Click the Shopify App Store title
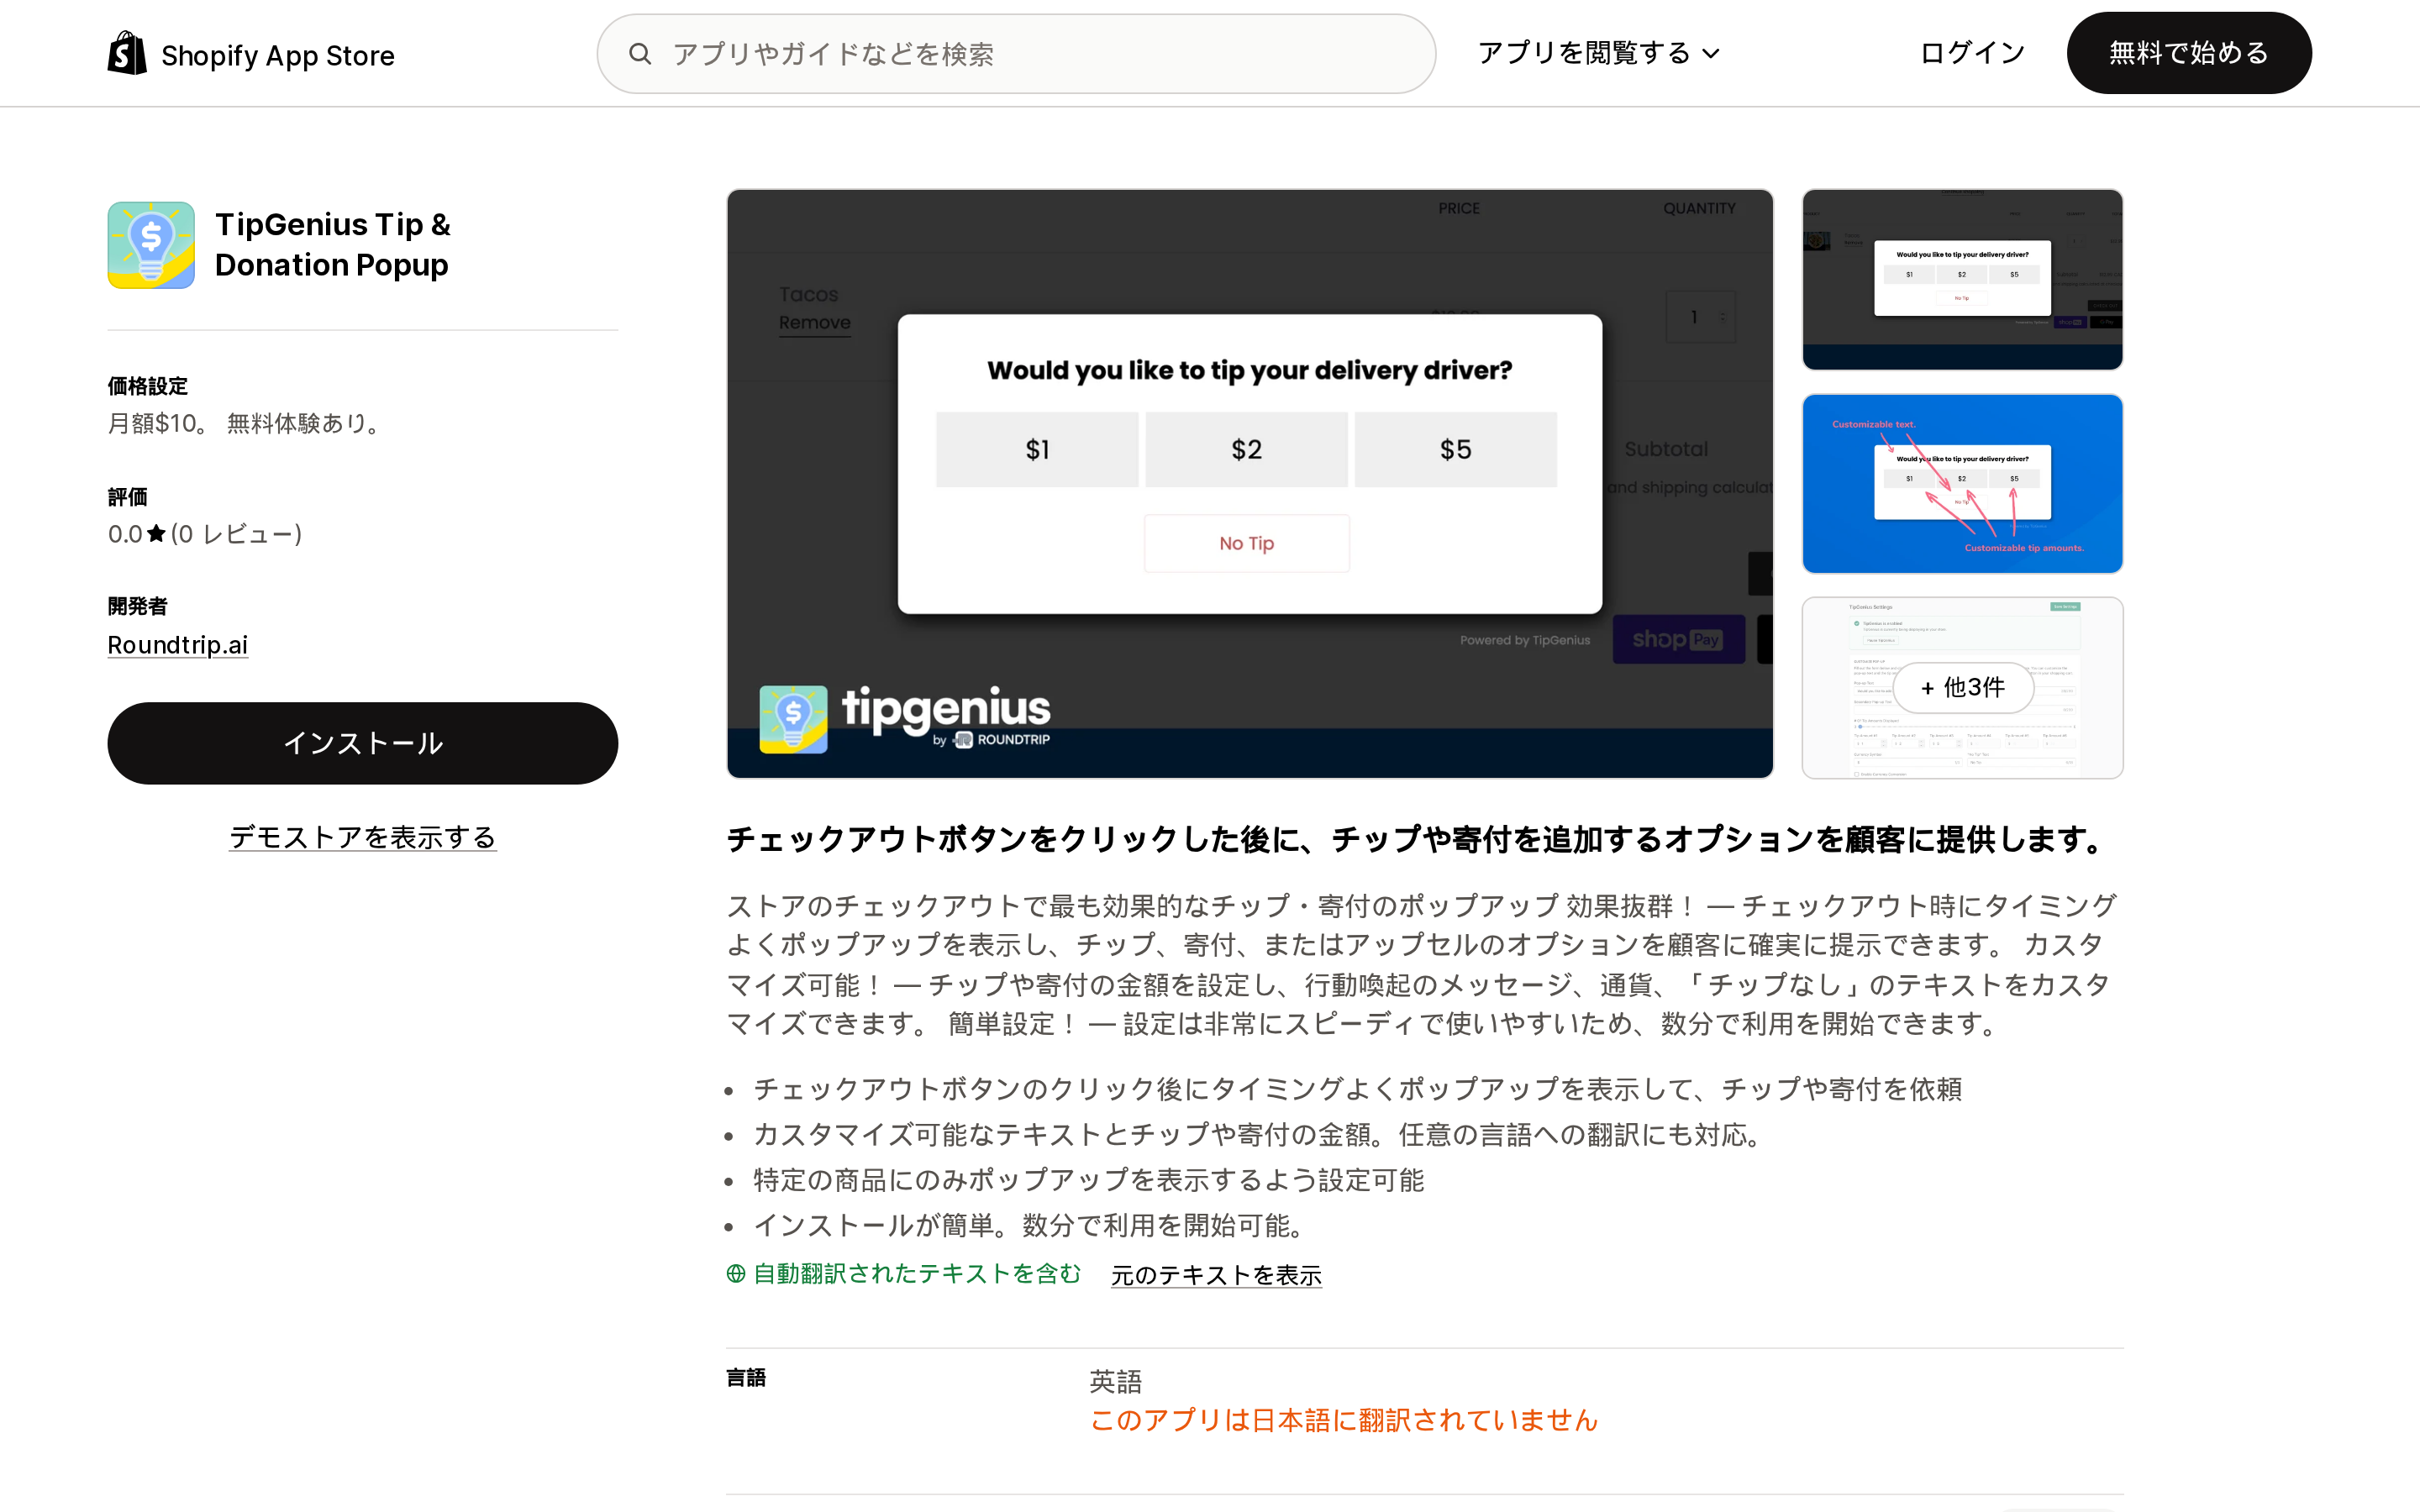Viewport: 2420px width, 1512px height. 278,55
